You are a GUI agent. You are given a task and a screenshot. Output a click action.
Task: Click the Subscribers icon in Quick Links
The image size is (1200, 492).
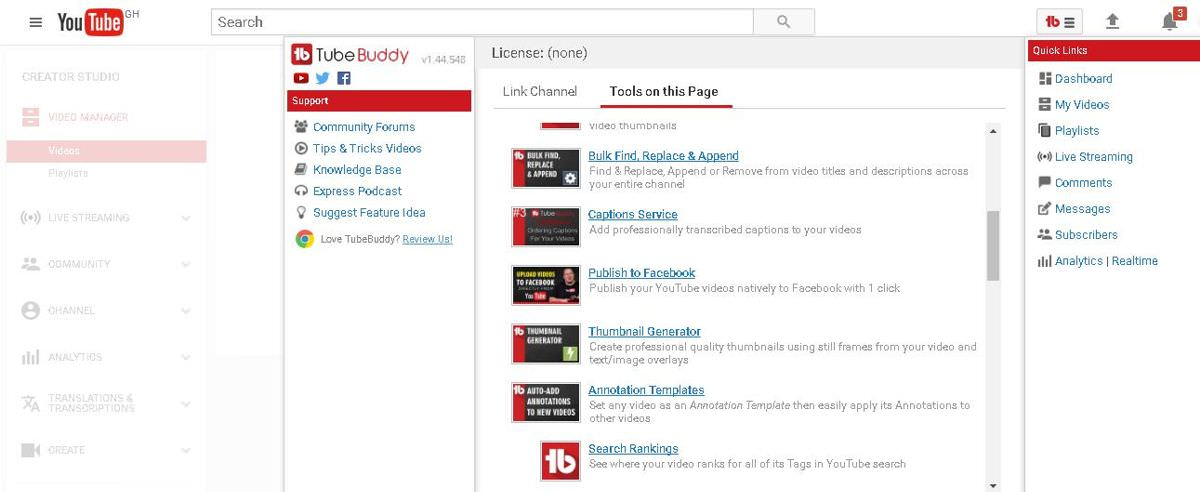coord(1045,235)
